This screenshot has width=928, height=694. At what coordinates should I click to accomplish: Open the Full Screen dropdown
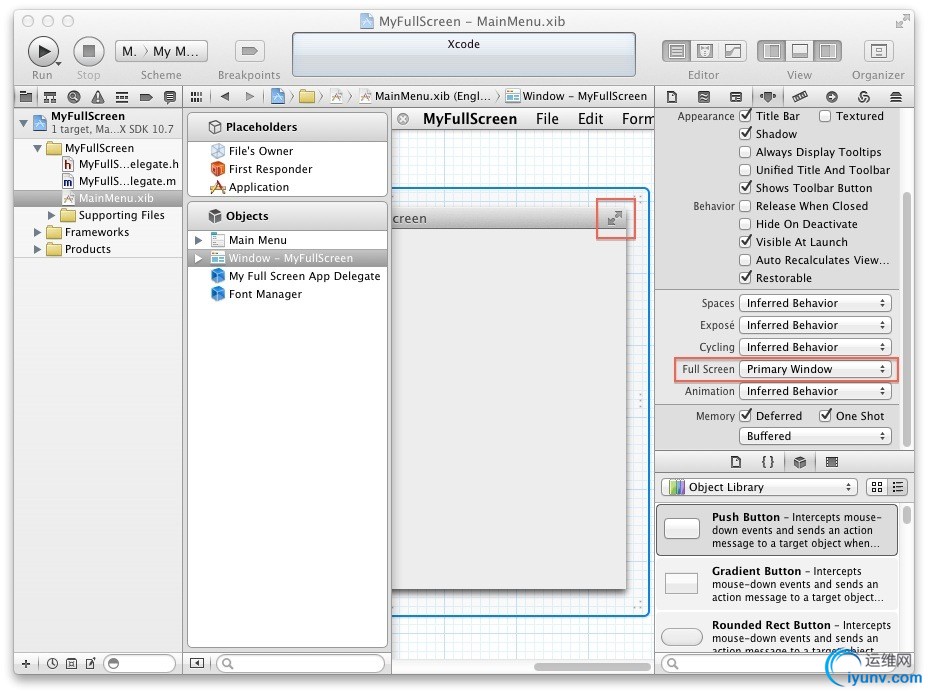tap(815, 369)
